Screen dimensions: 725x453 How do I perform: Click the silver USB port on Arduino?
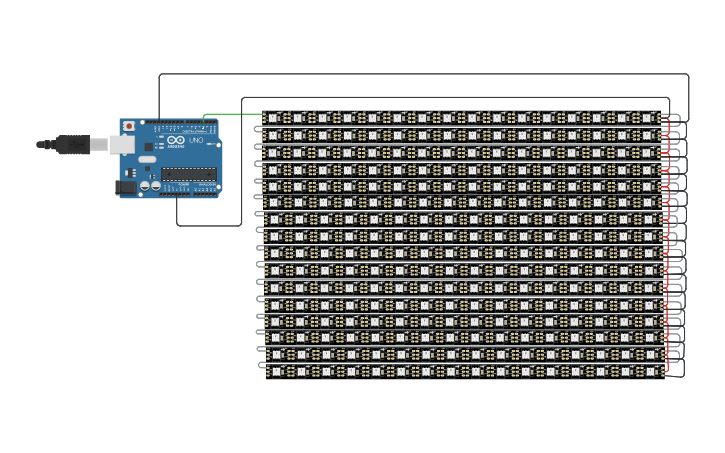pyautogui.click(x=120, y=145)
